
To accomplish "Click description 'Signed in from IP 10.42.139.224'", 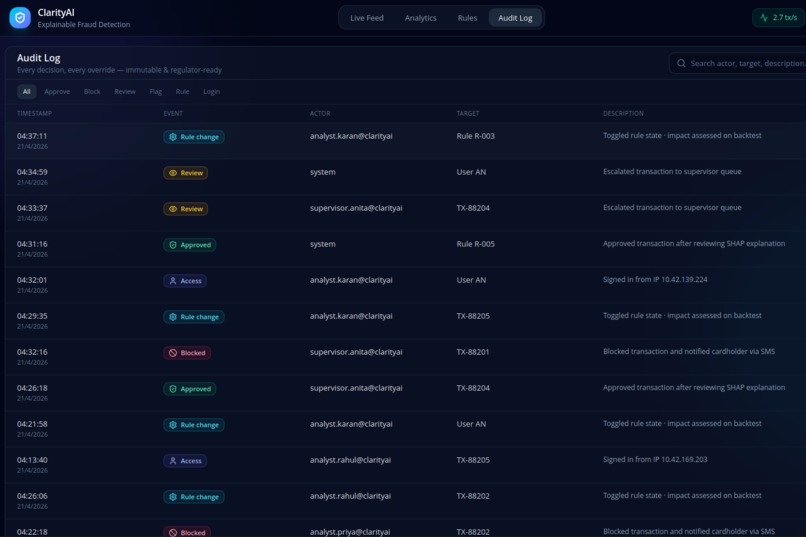I will coord(655,280).
